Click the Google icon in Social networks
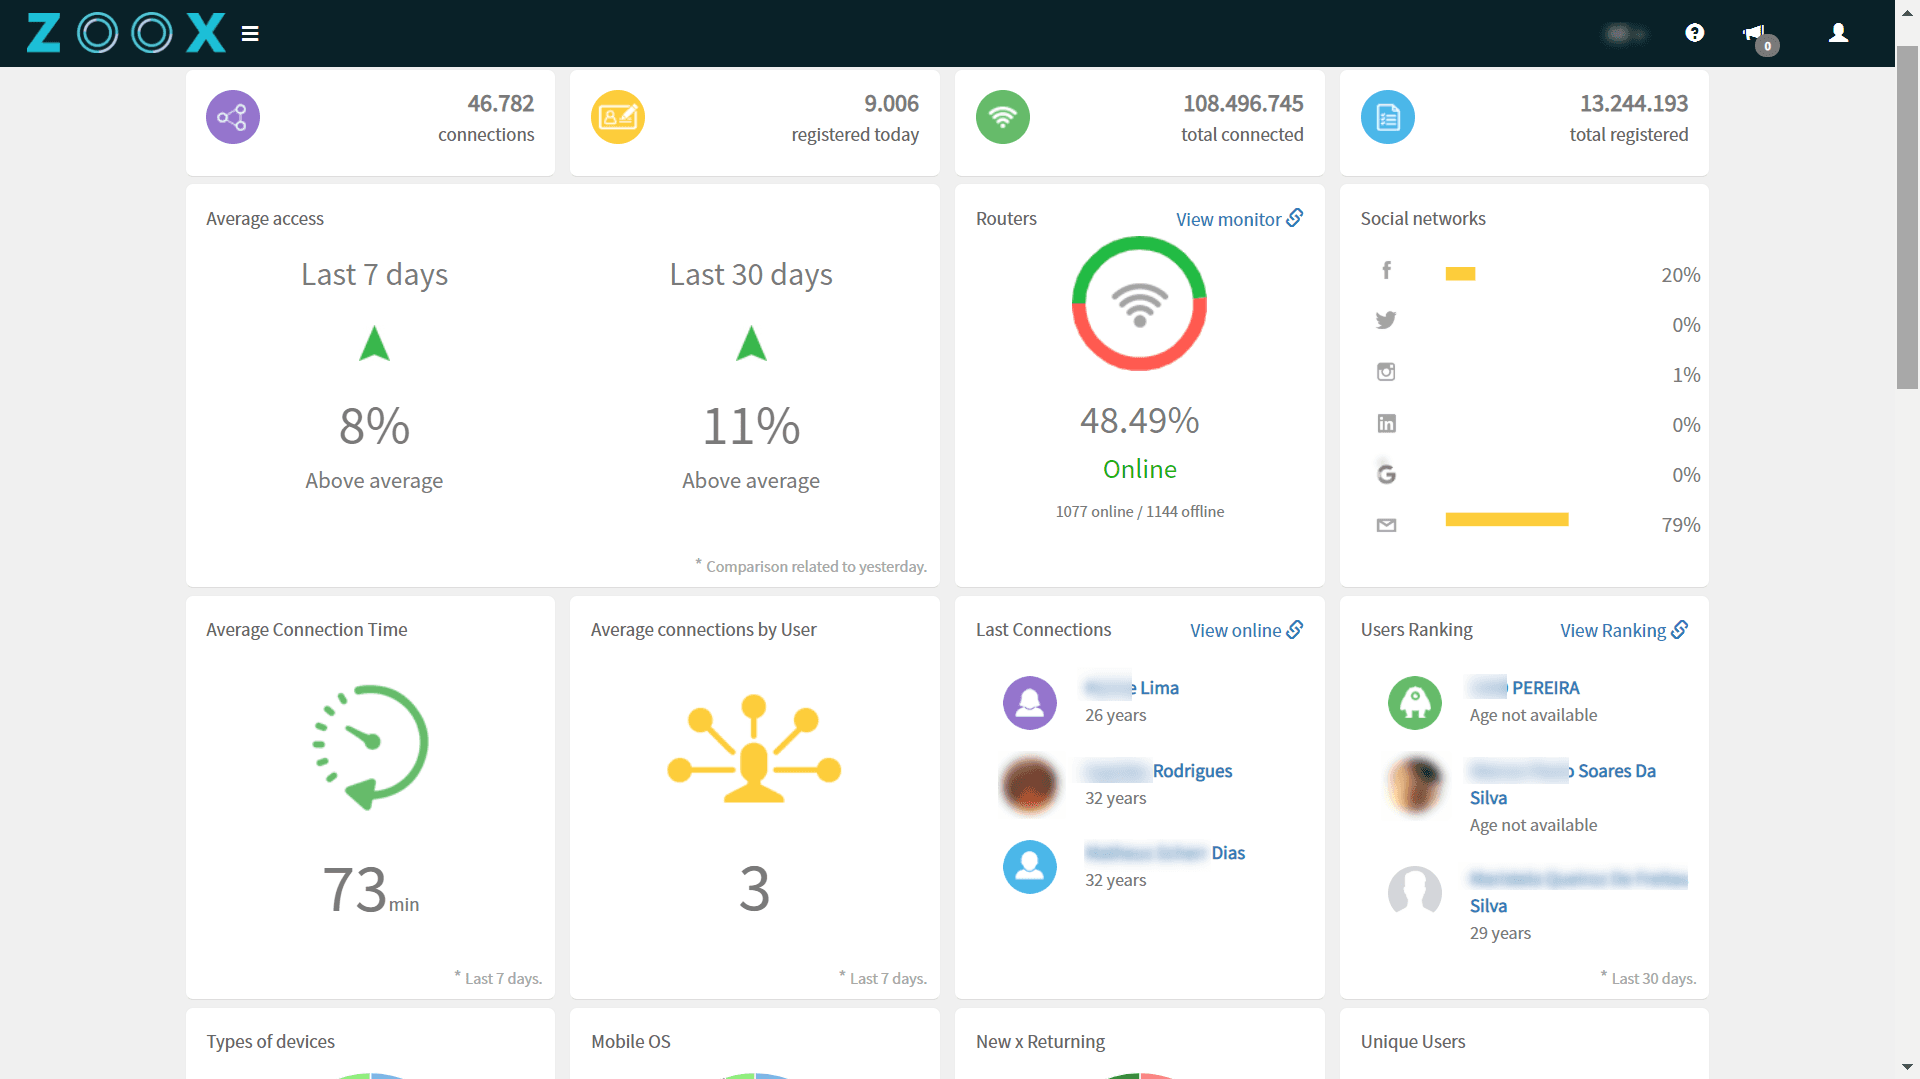Image resolution: width=1920 pixels, height=1079 pixels. coord(1386,473)
